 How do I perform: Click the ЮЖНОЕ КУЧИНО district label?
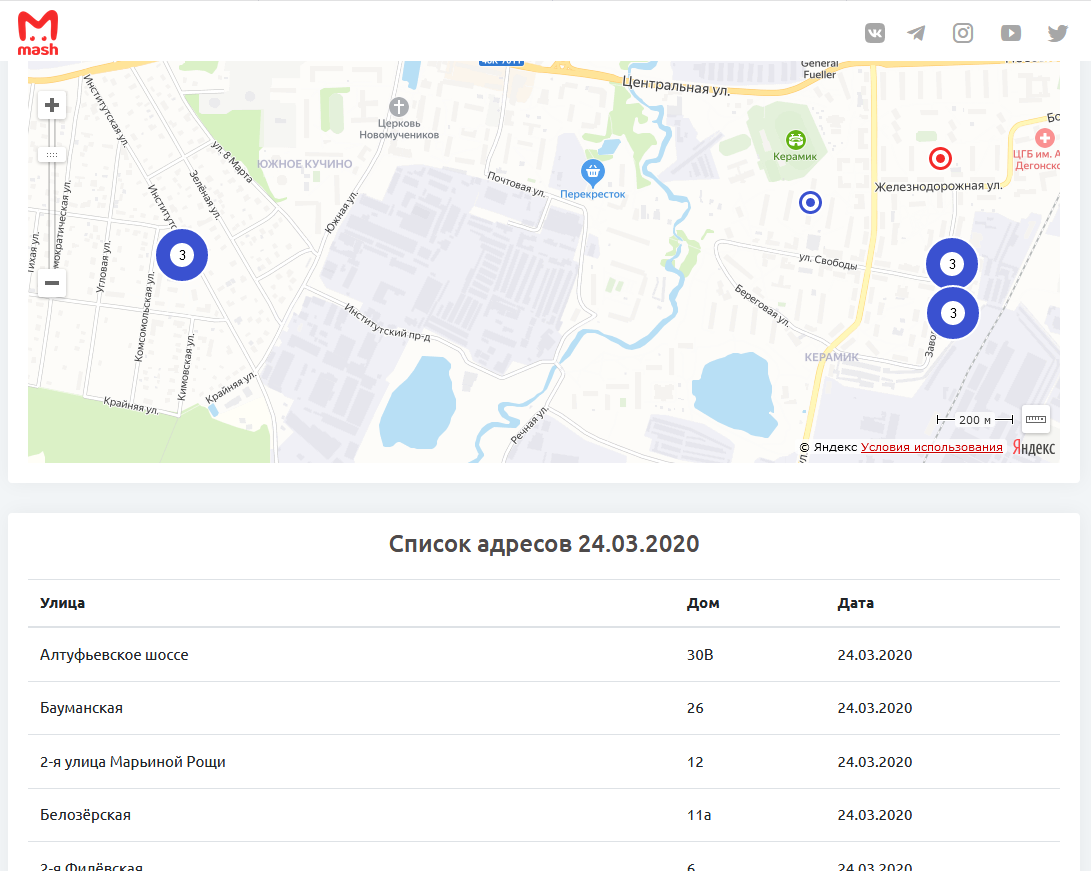pyautogui.click(x=305, y=164)
